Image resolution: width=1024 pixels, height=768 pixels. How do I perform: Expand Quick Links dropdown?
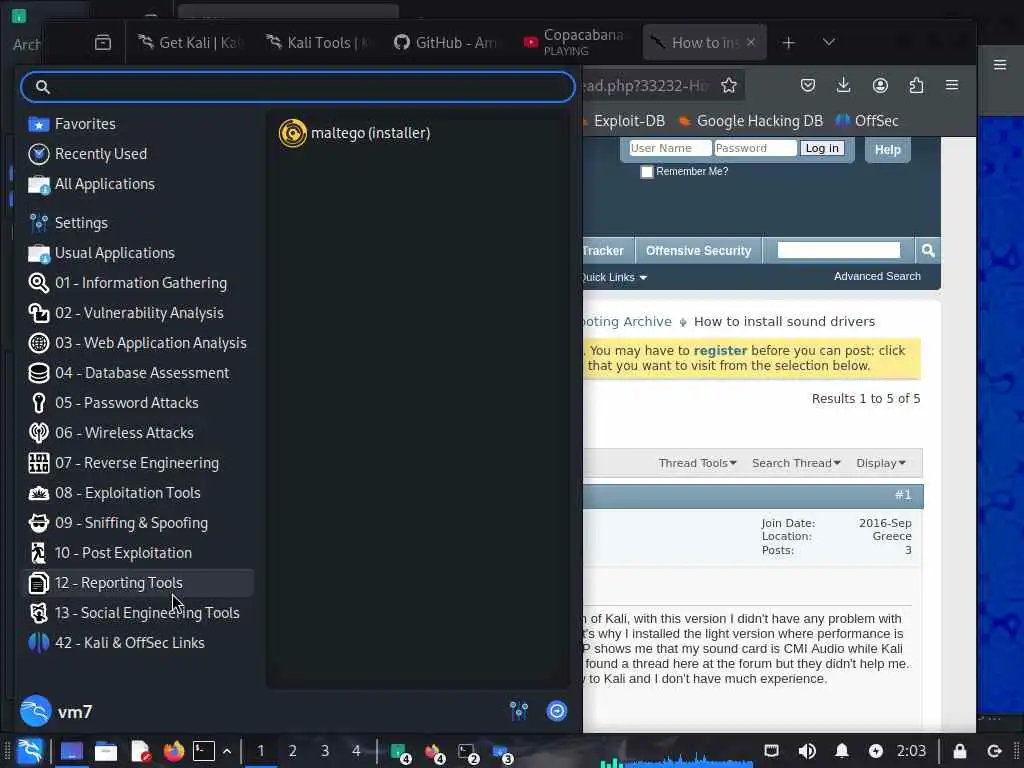coord(614,278)
